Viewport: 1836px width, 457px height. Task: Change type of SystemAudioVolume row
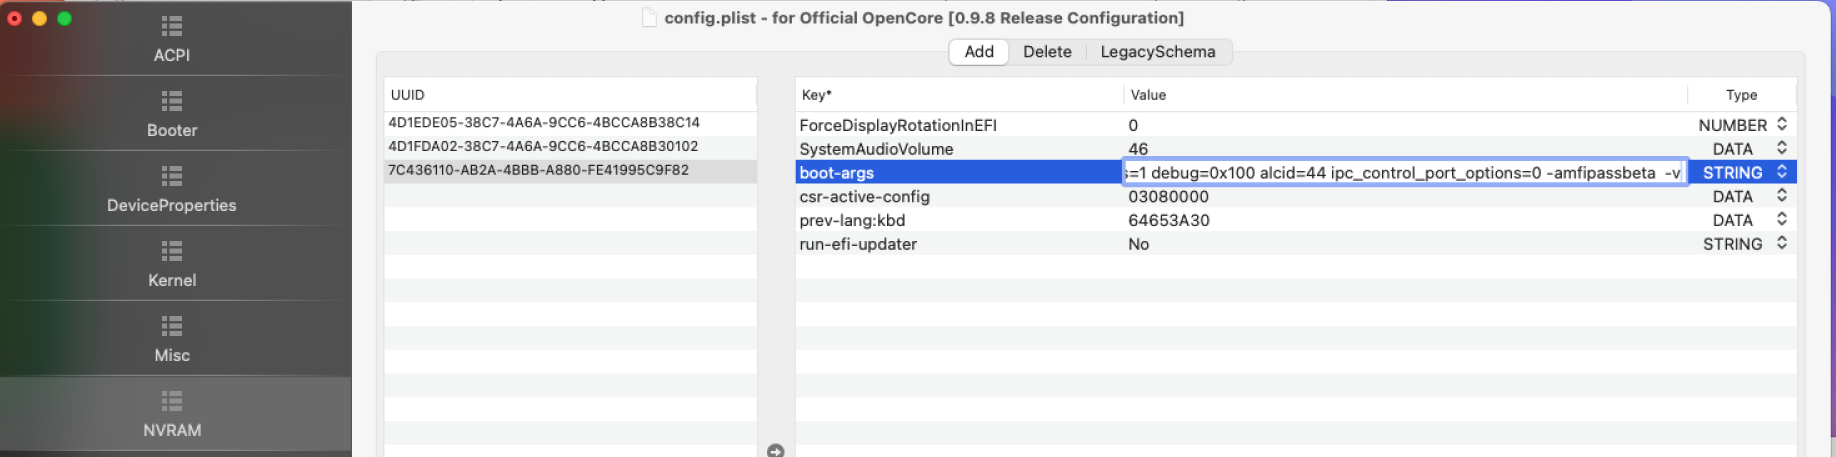point(1781,148)
